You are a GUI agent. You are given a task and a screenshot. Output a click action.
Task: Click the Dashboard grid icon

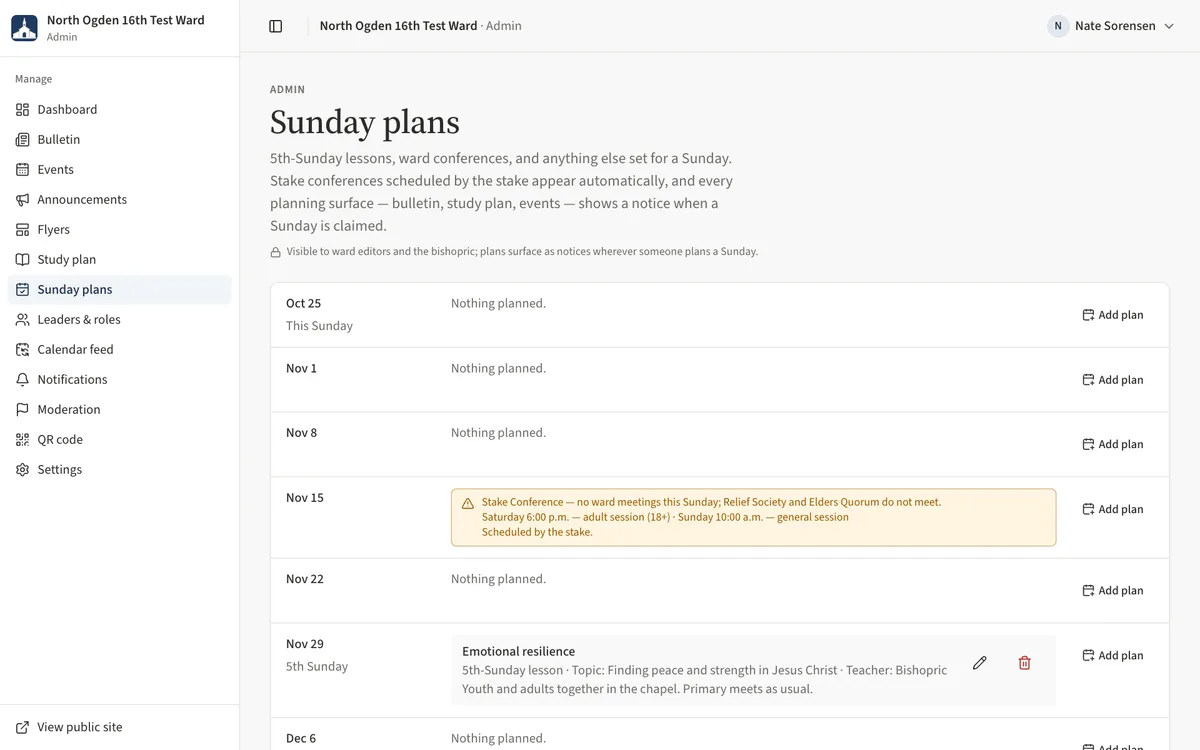pyautogui.click(x=23, y=110)
